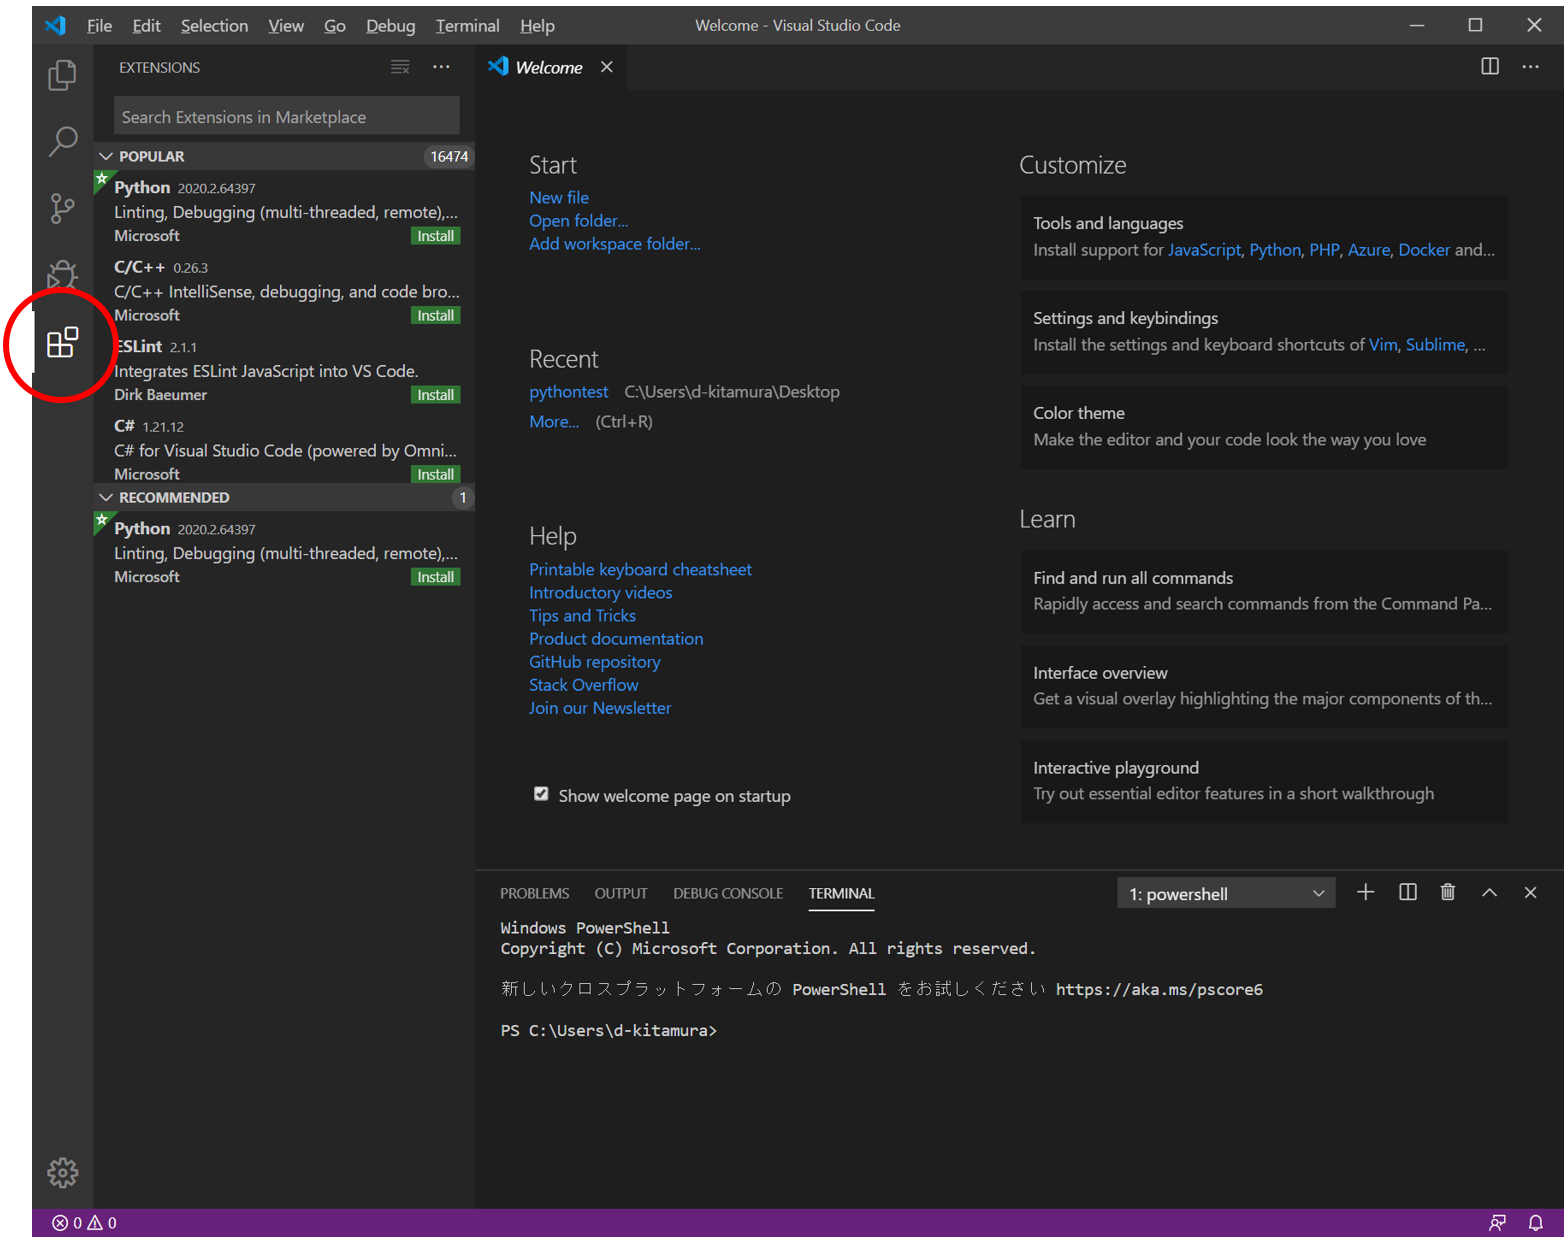Open the feedback icon in status bar
The height and width of the screenshot is (1241, 1568).
(x=1497, y=1223)
